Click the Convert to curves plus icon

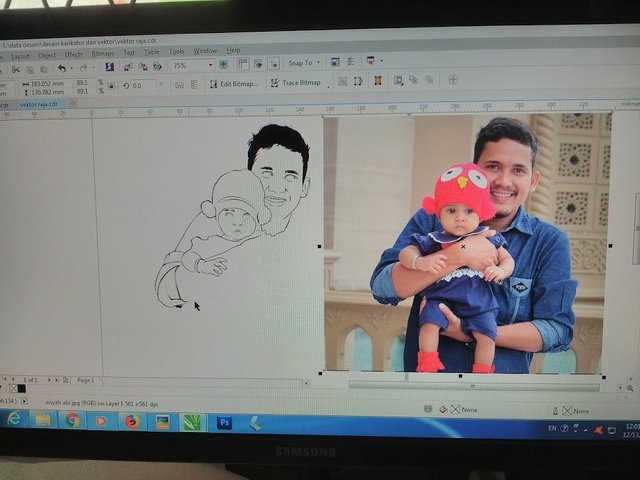452,79
